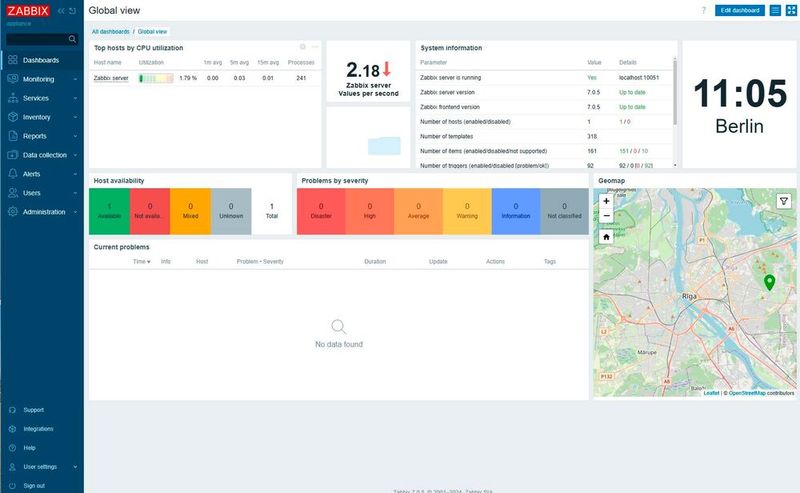Expand the Alerts menu
Image resolution: width=800 pixels, height=493 pixels.
pos(42,174)
